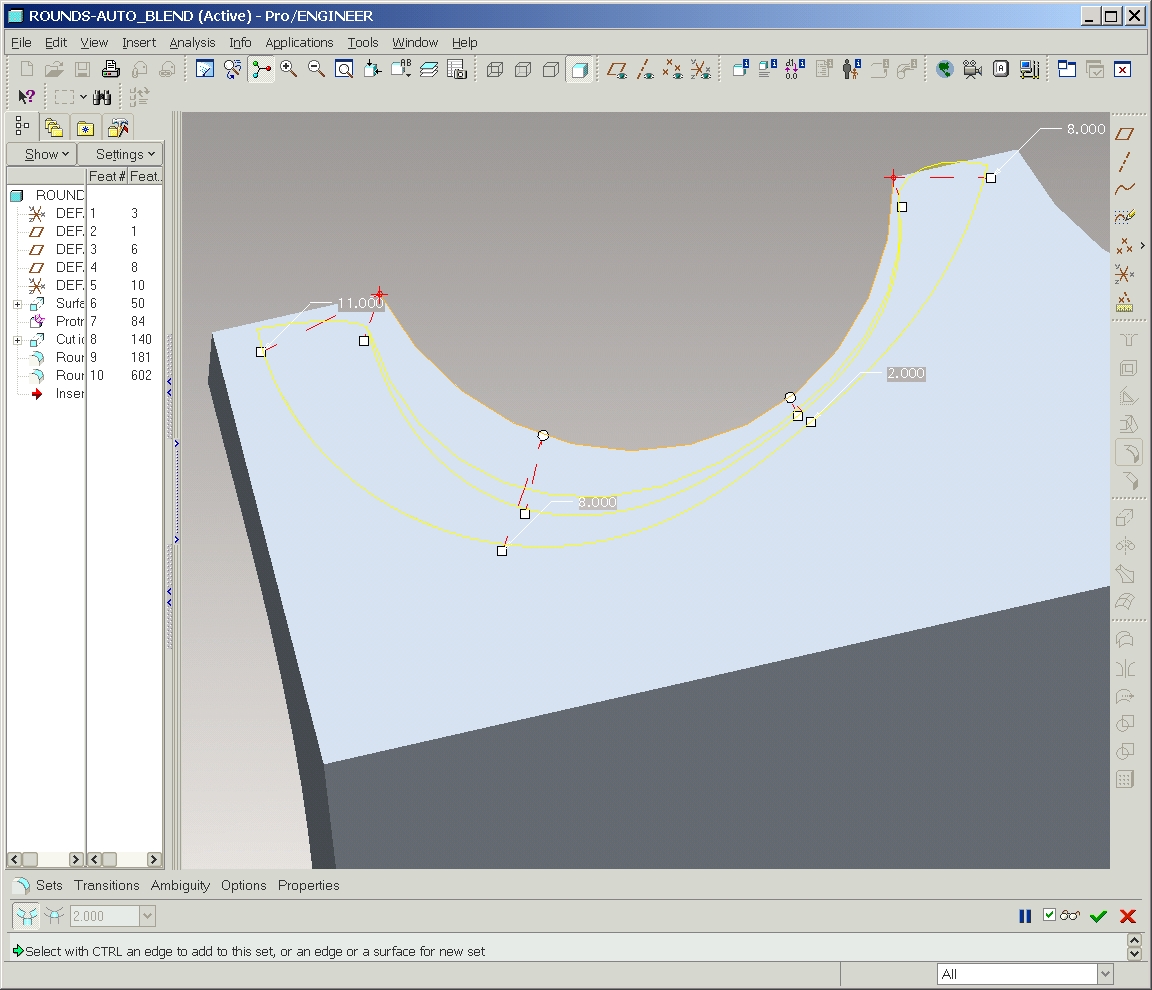The image size is (1152, 990).
Task: Open the Analysis menu
Action: 192,43
